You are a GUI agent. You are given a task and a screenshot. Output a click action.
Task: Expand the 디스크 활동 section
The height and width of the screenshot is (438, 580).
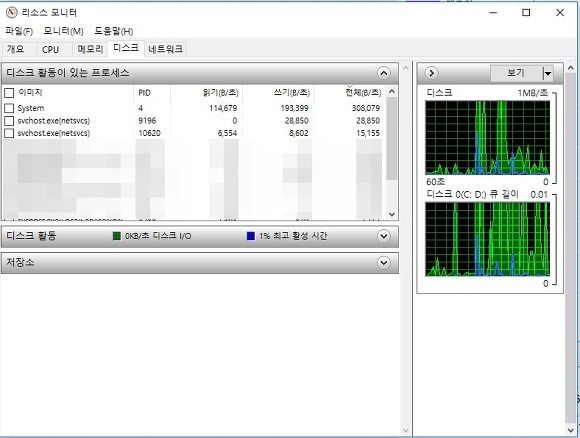click(x=384, y=236)
